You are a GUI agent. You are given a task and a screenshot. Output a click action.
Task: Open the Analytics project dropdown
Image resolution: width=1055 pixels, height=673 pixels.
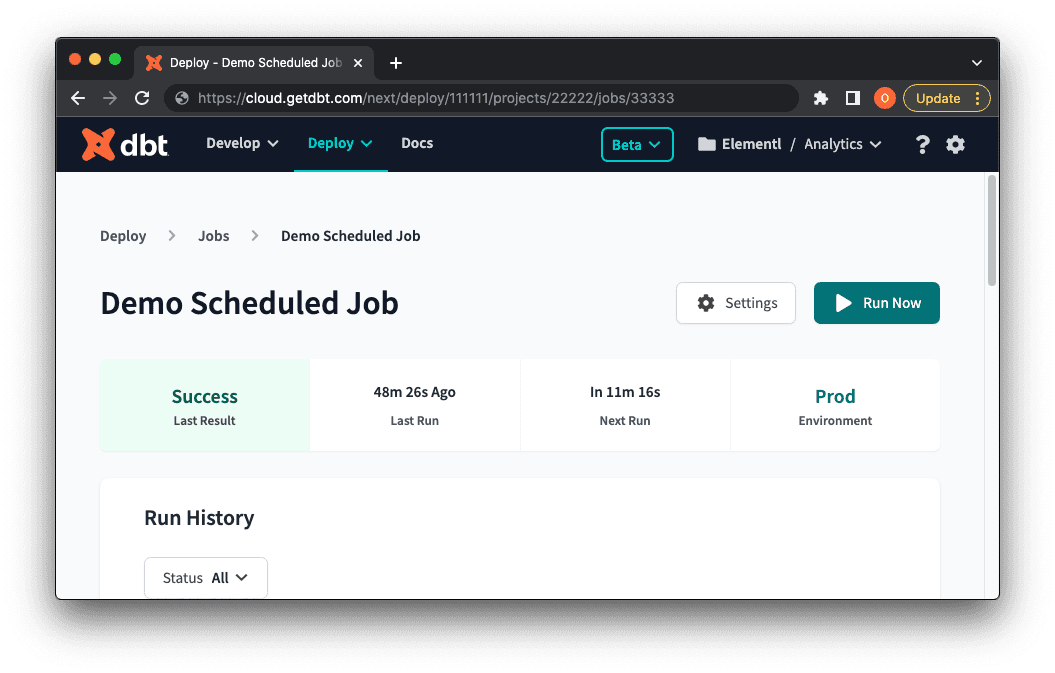tap(842, 143)
